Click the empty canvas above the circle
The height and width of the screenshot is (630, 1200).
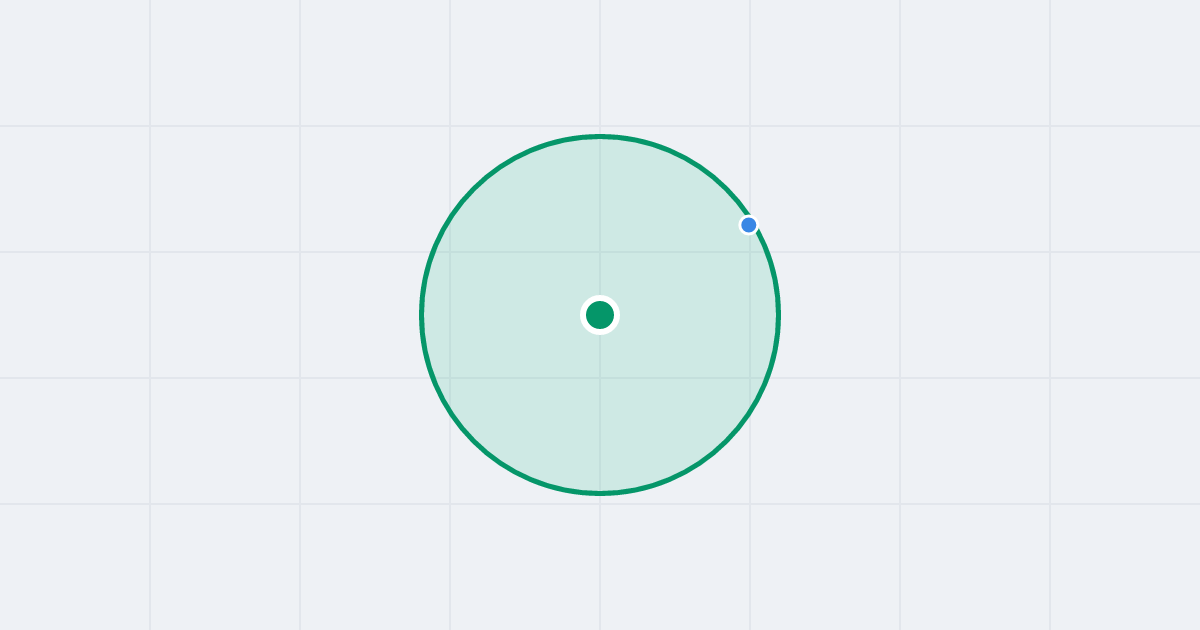coord(600,65)
